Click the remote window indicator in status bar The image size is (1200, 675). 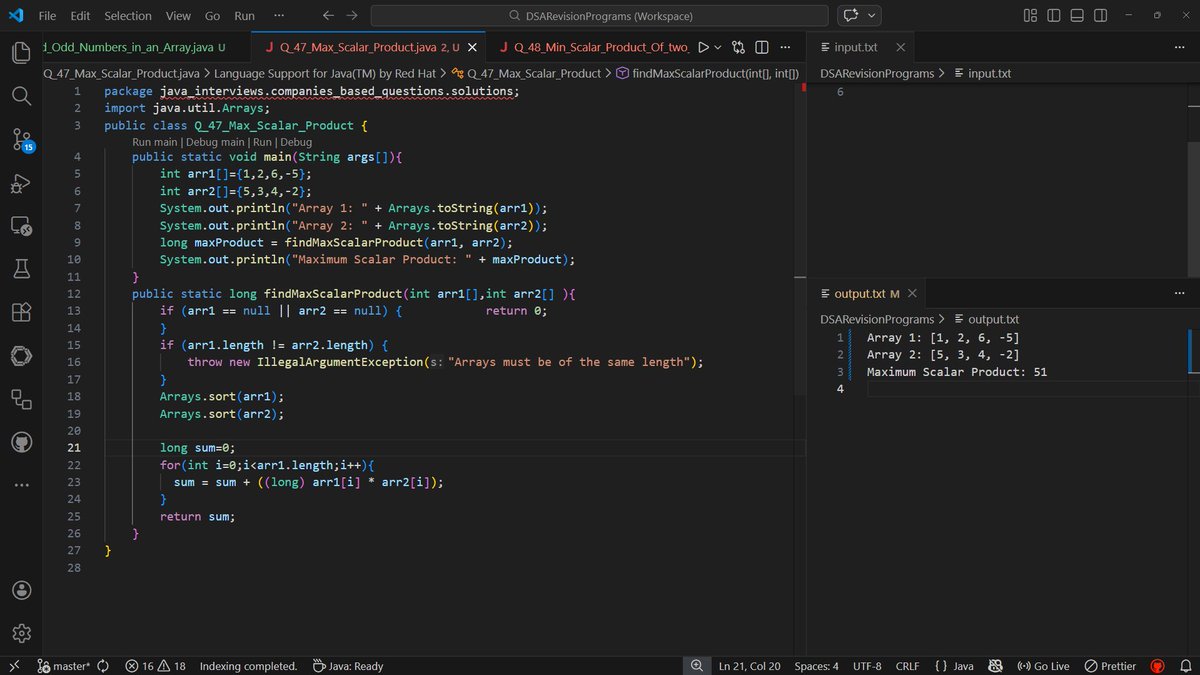tap(13, 666)
